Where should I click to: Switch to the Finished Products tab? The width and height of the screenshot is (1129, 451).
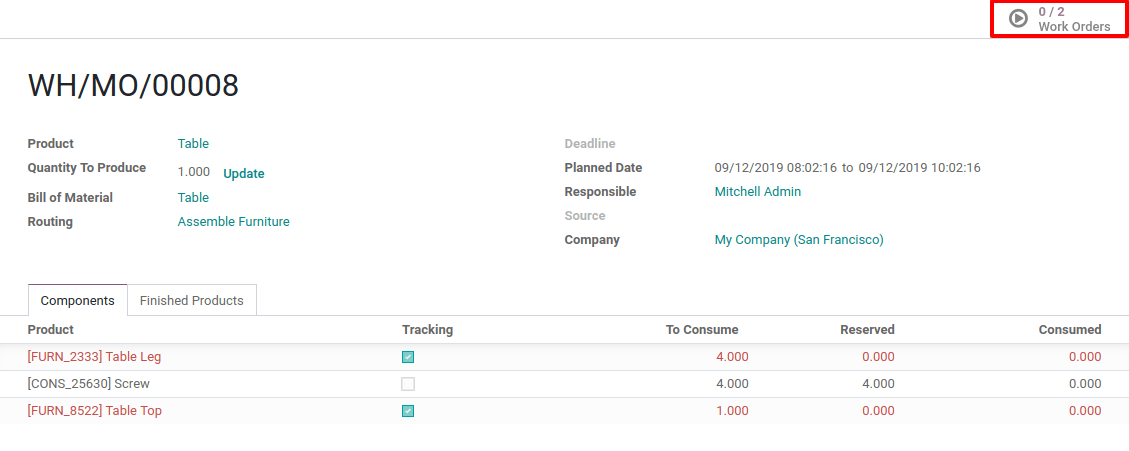[x=191, y=300]
